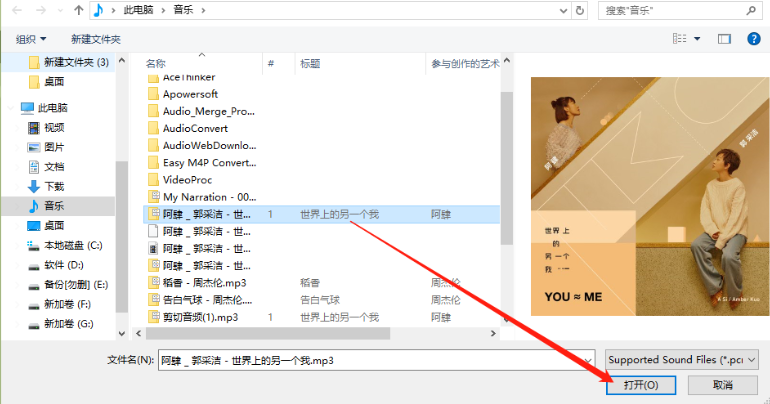Viewport: 770px width, 404px height.
Task: Click the 文件名(N) input field
Action: pos(376,361)
